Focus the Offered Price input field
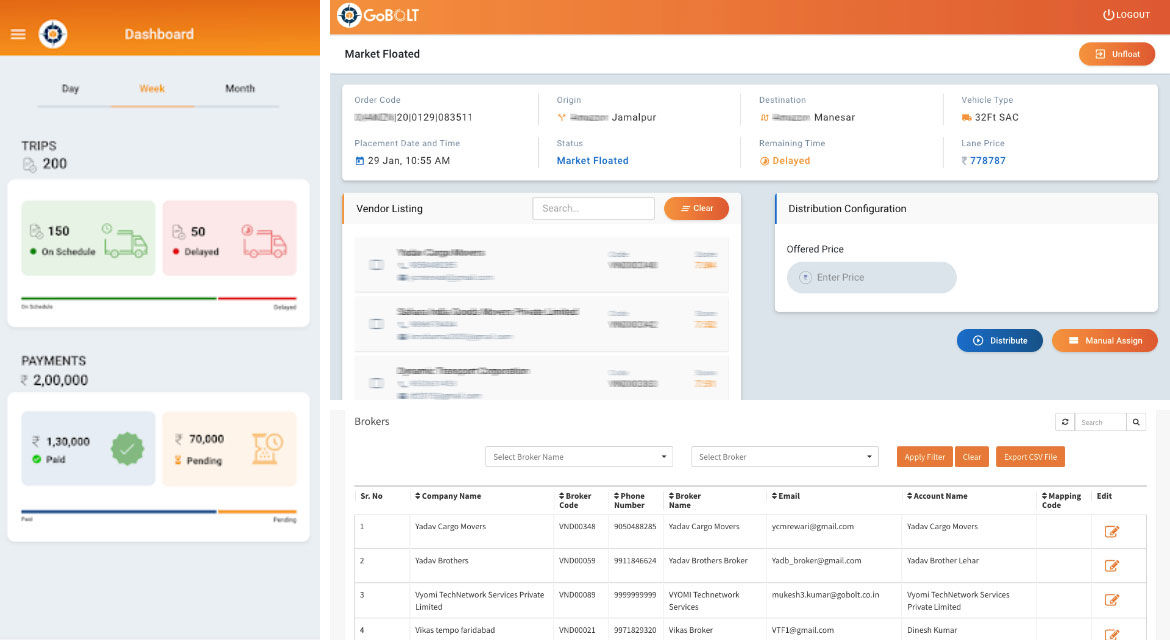Viewport: 1170px width, 640px height. click(x=872, y=277)
